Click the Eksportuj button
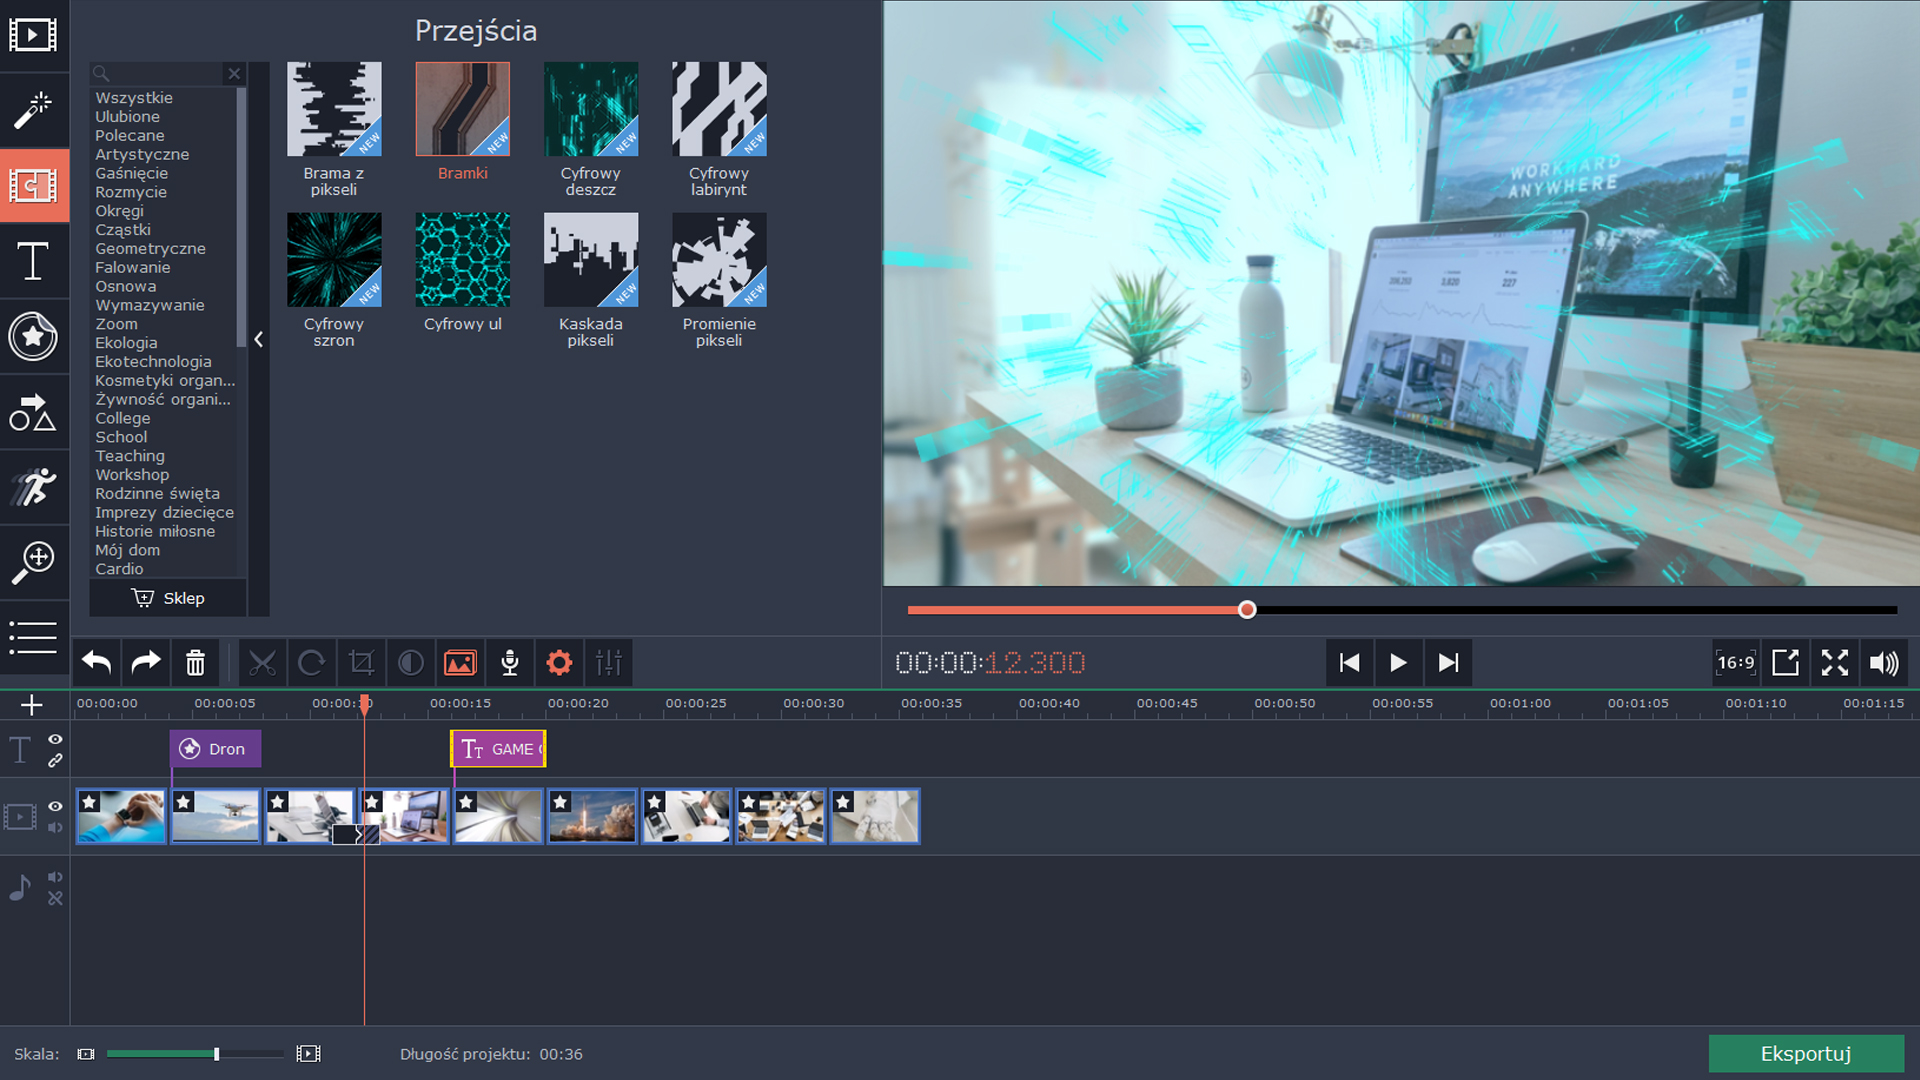 pos(1805,1053)
